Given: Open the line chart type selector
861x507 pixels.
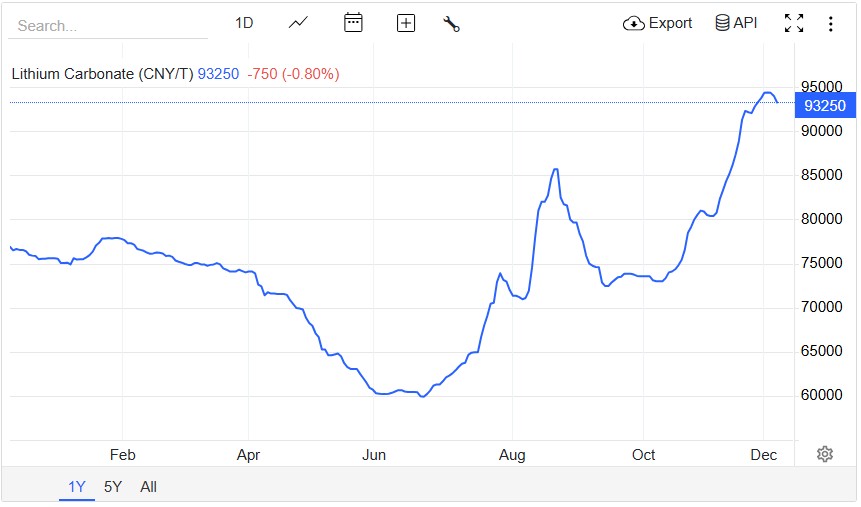Looking at the screenshot, I should (298, 23).
